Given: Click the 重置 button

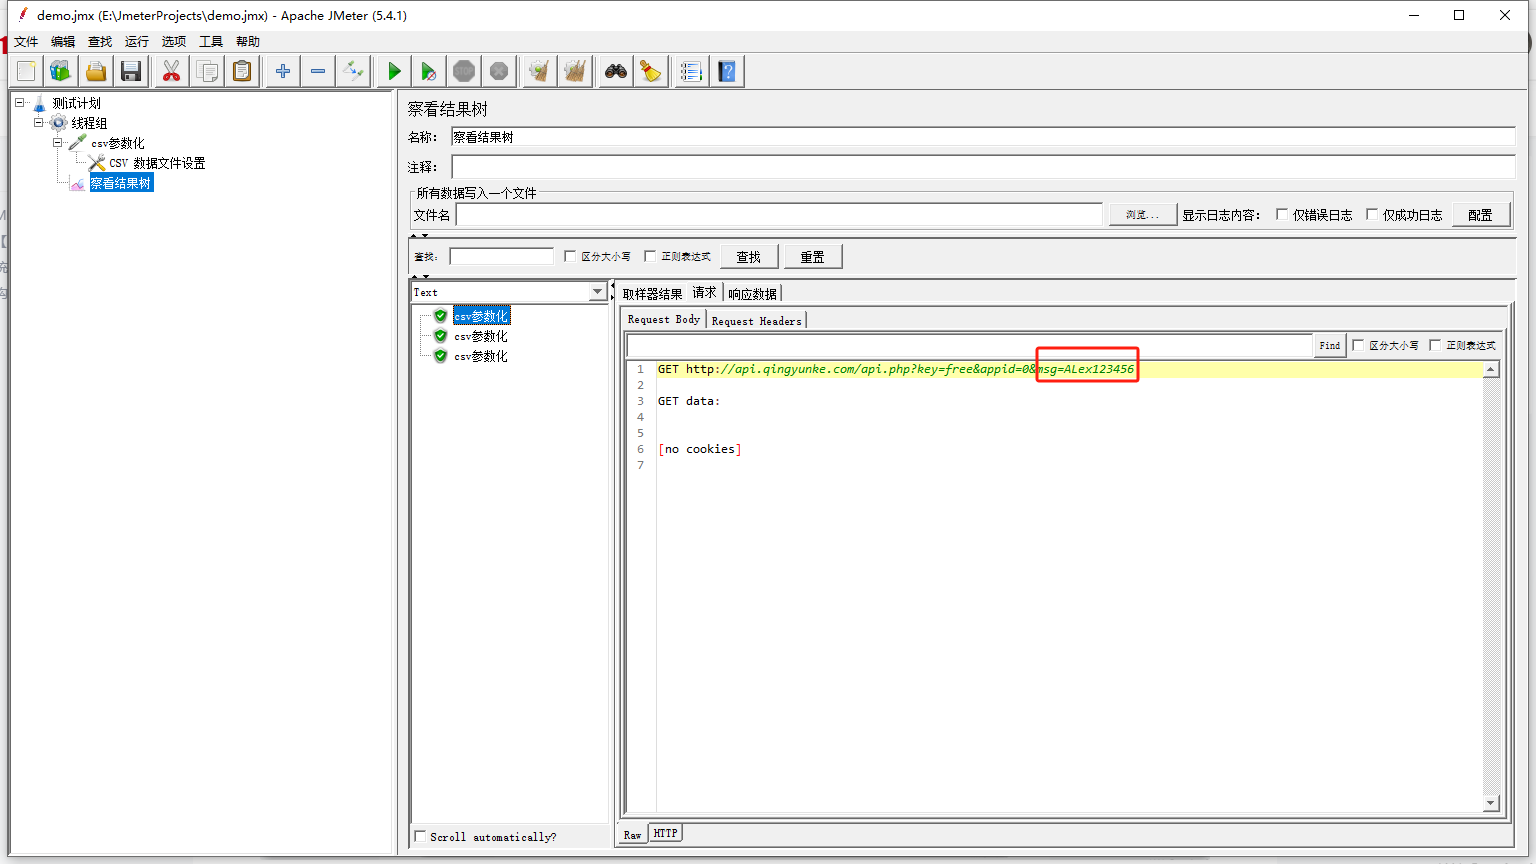Looking at the screenshot, I should (813, 257).
